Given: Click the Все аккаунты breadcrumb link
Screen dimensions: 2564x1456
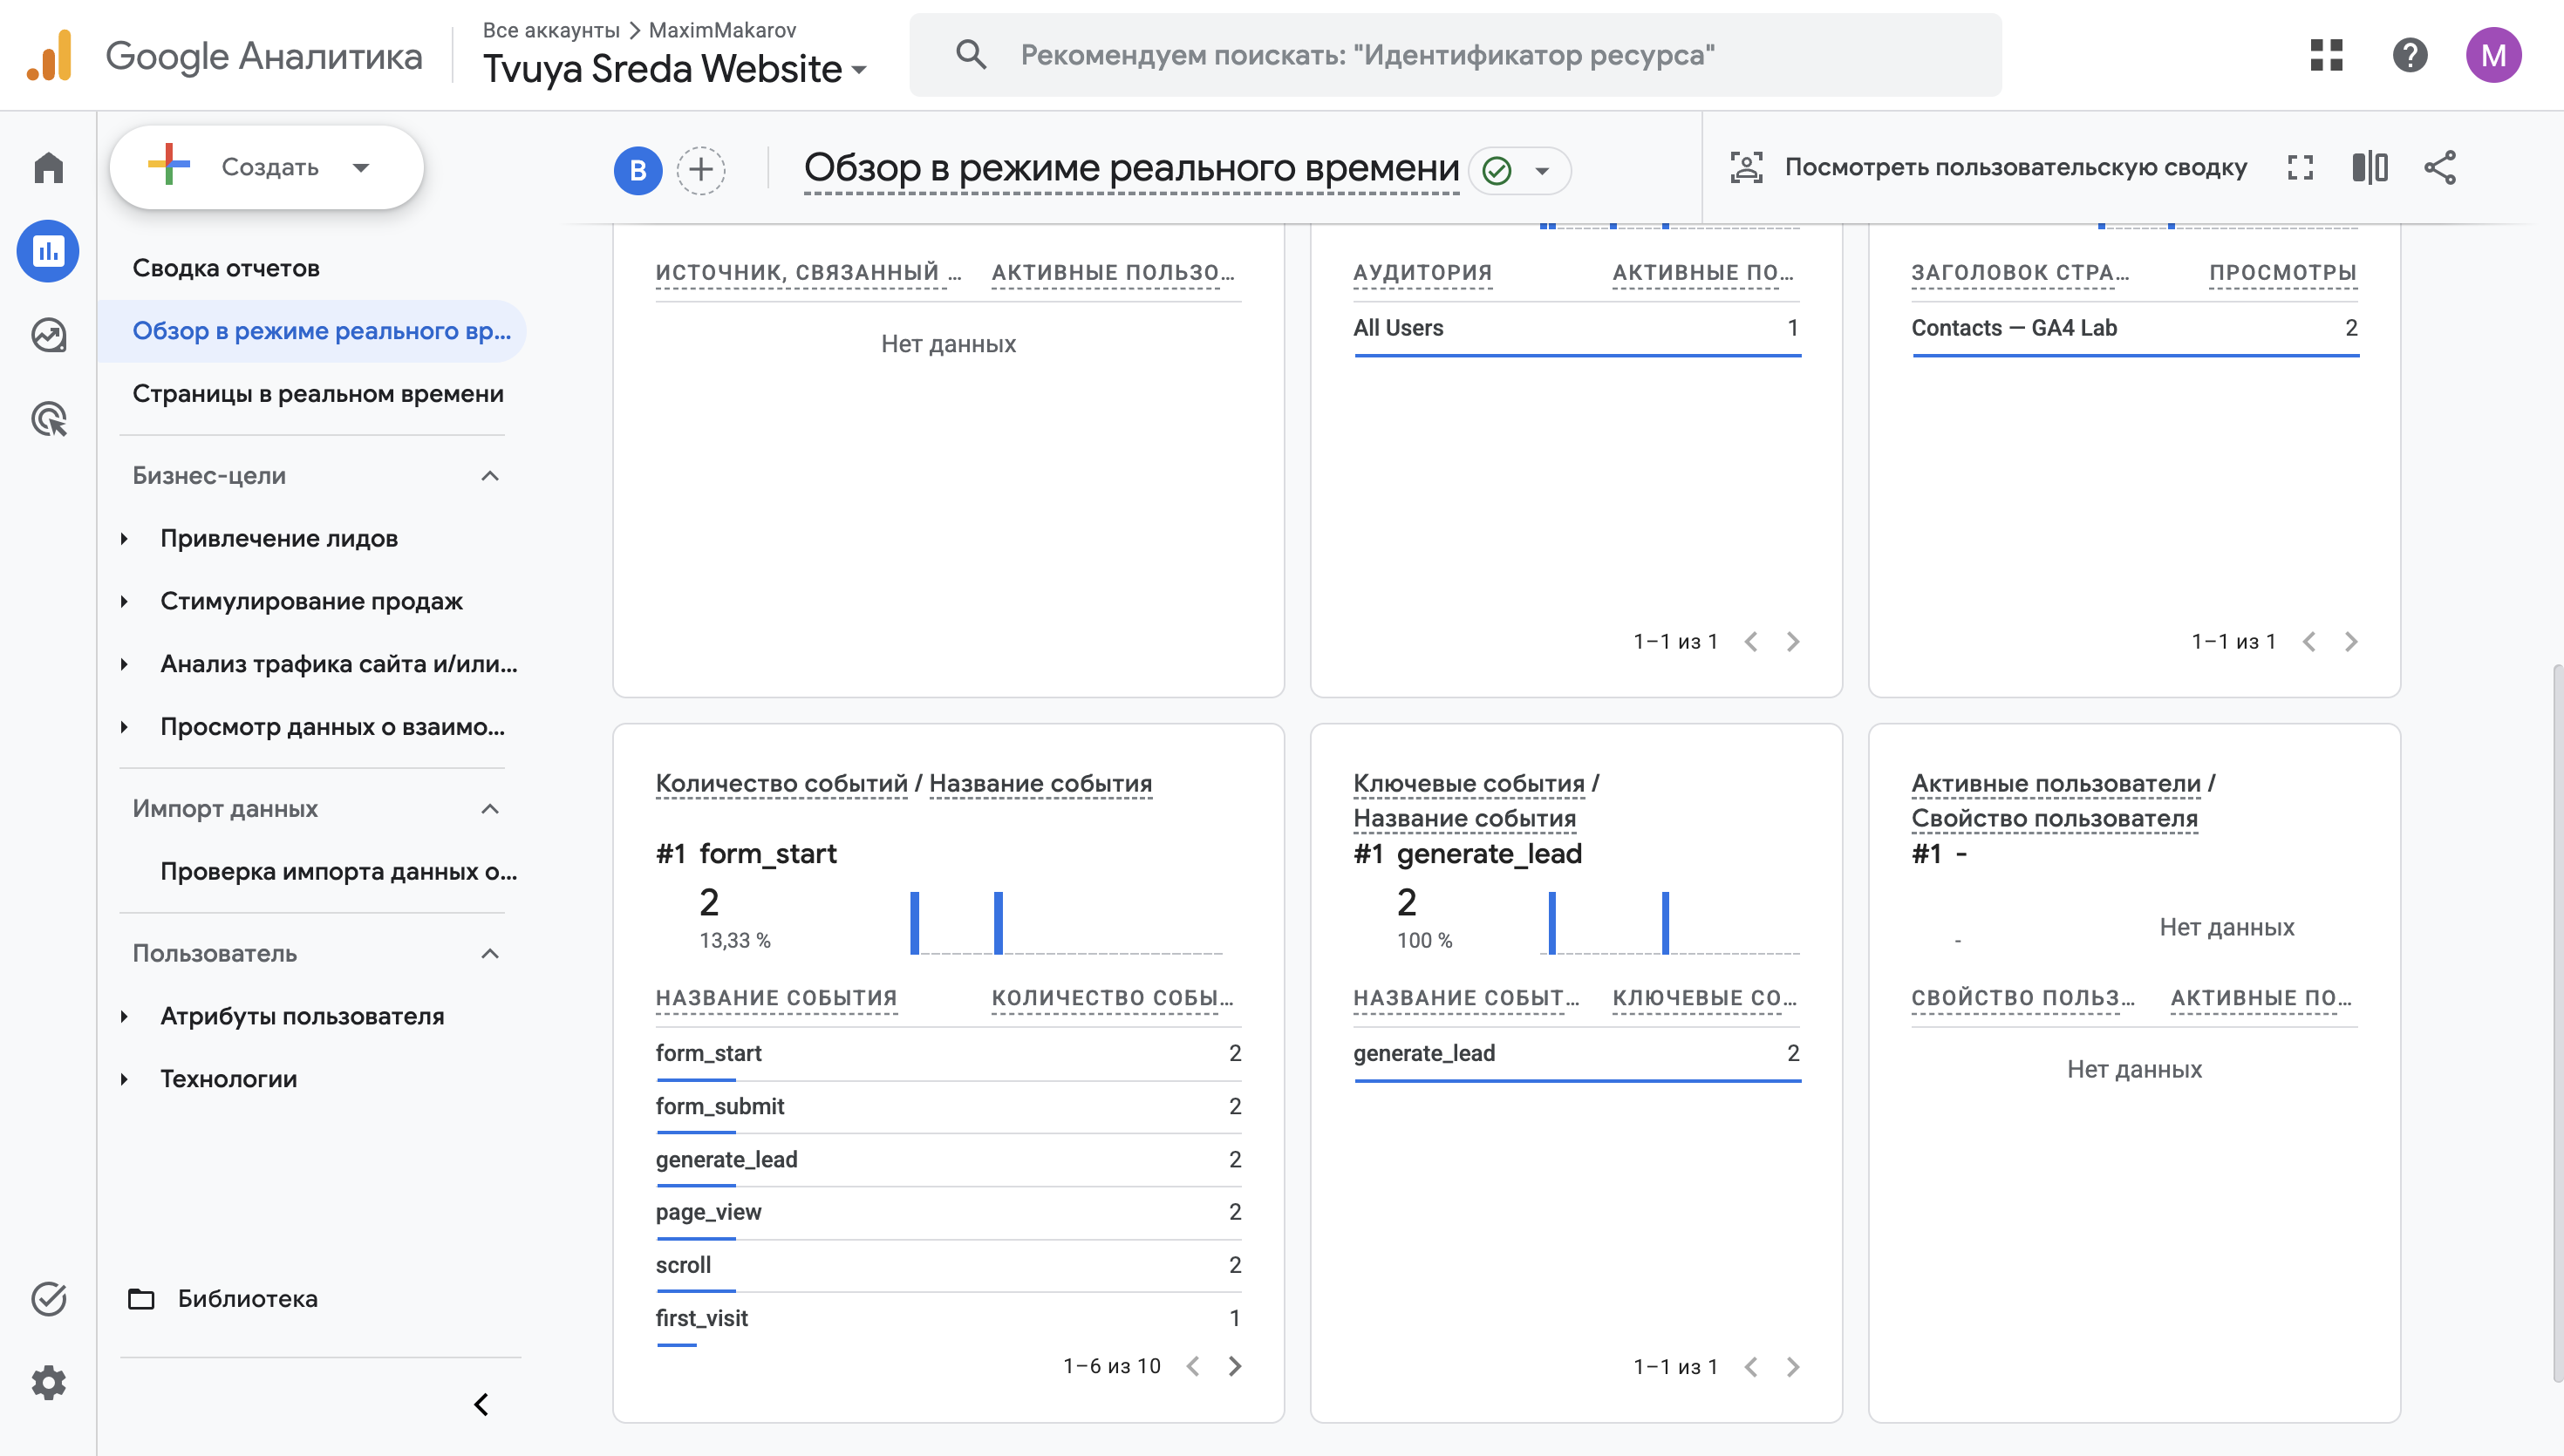Looking at the screenshot, I should click(551, 30).
